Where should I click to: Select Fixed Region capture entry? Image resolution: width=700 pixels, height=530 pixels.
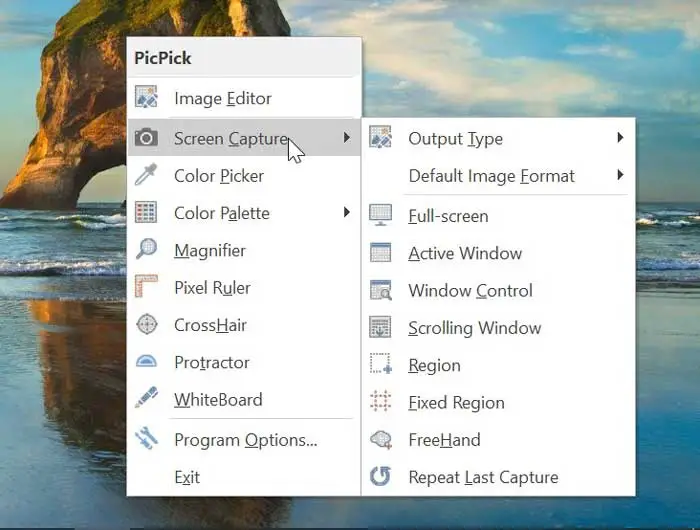(x=456, y=403)
